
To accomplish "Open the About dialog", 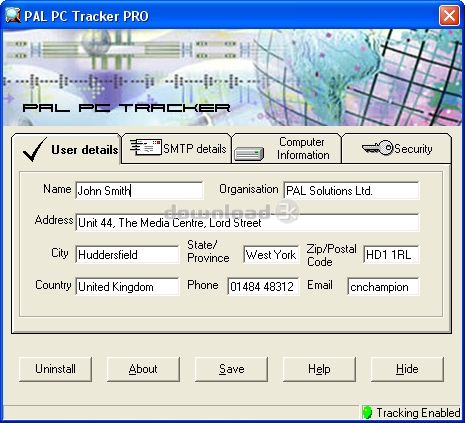I will 143,369.
